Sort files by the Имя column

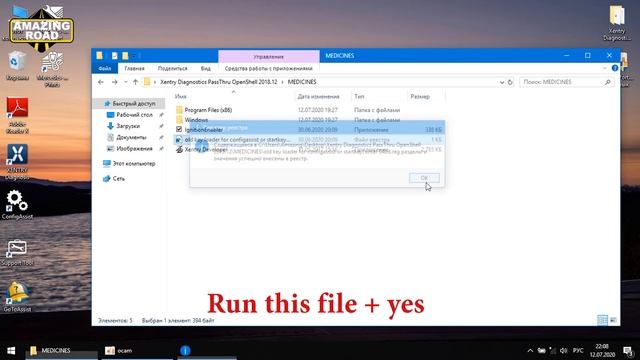pos(180,96)
